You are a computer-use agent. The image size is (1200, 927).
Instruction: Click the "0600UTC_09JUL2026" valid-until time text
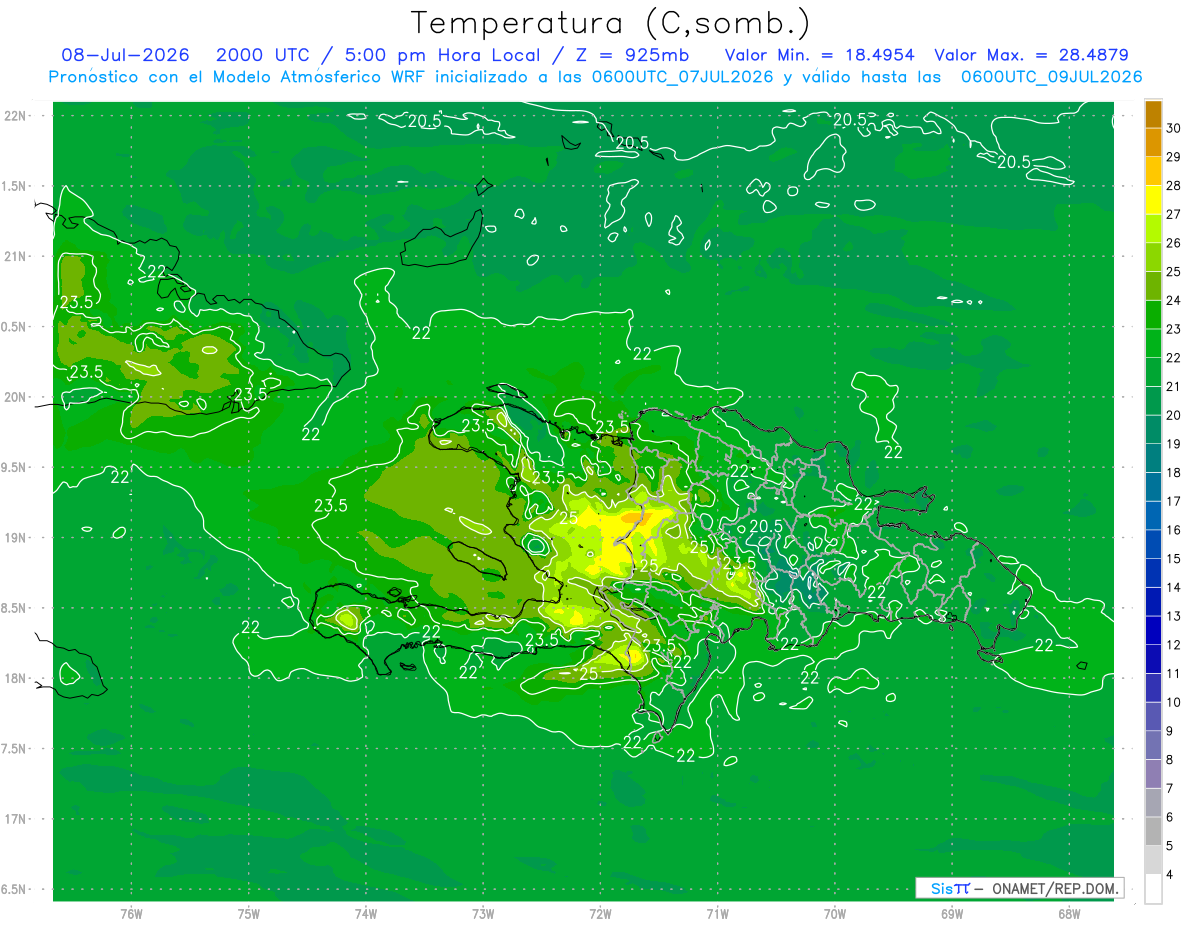click(1051, 77)
